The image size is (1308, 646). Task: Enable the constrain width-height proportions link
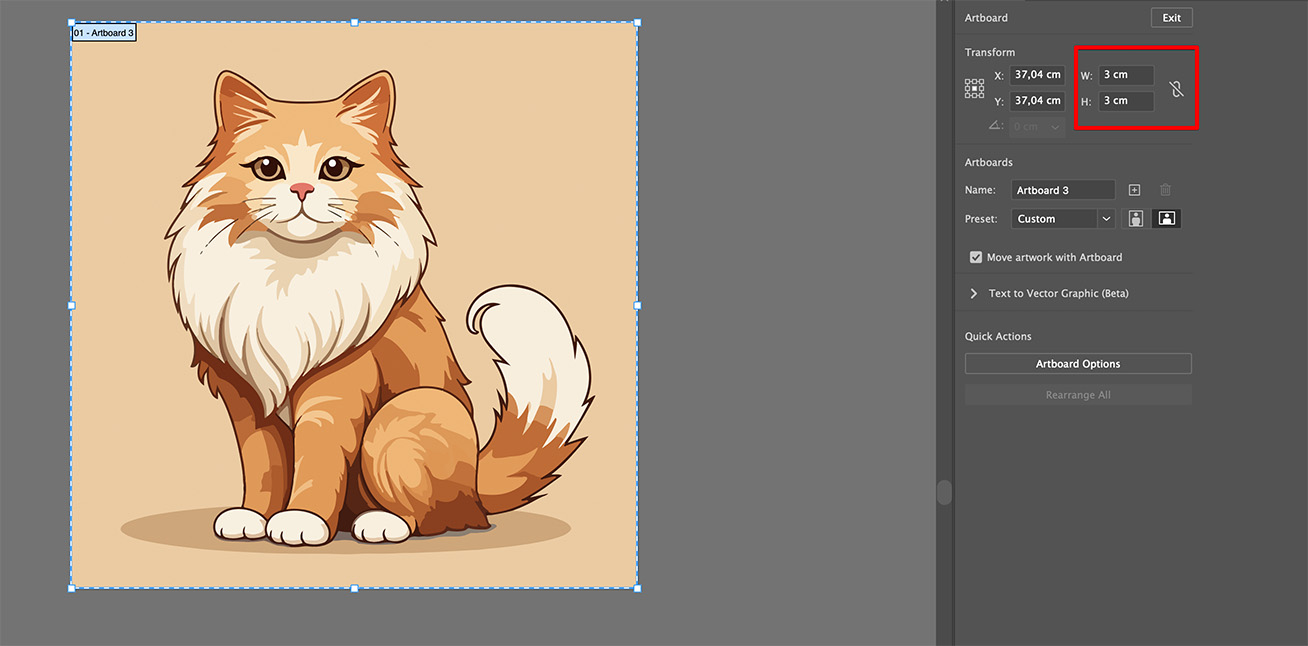[x=1178, y=87]
